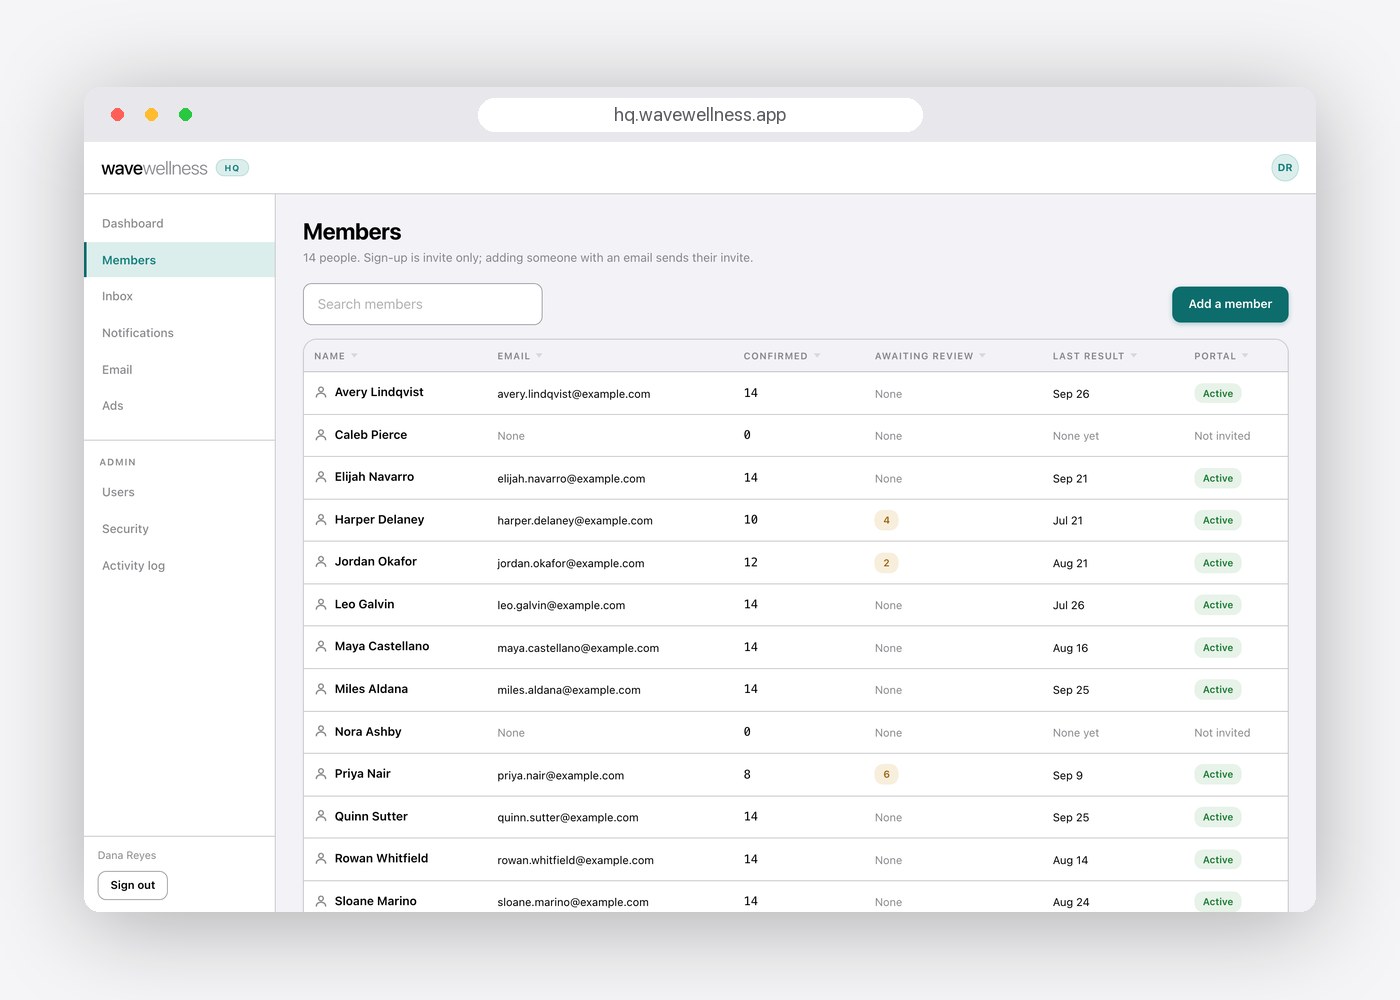Click email priya.nair@example.com
The width and height of the screenshot is (1400, 1000).
pos(561,776)
